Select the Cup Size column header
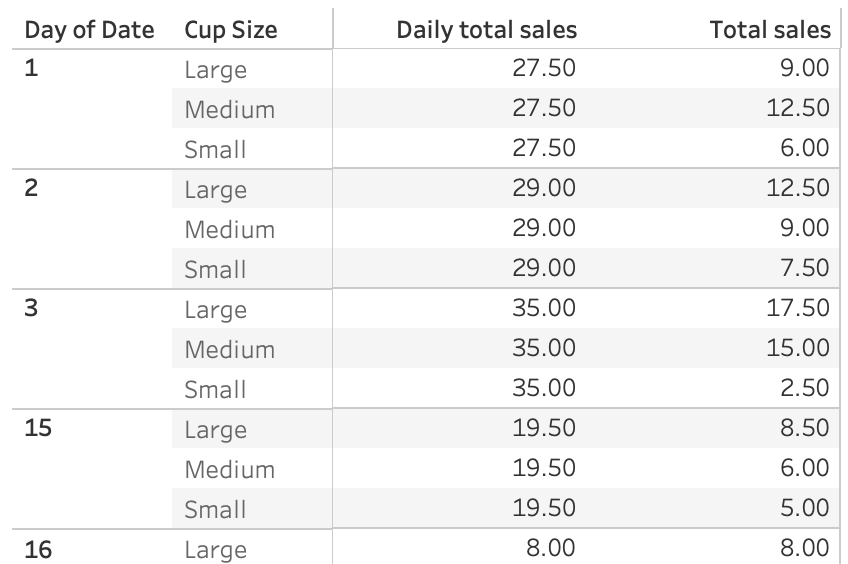Image resolution: width=848 pixels, height=564 pixels. [x=230, y=30]
